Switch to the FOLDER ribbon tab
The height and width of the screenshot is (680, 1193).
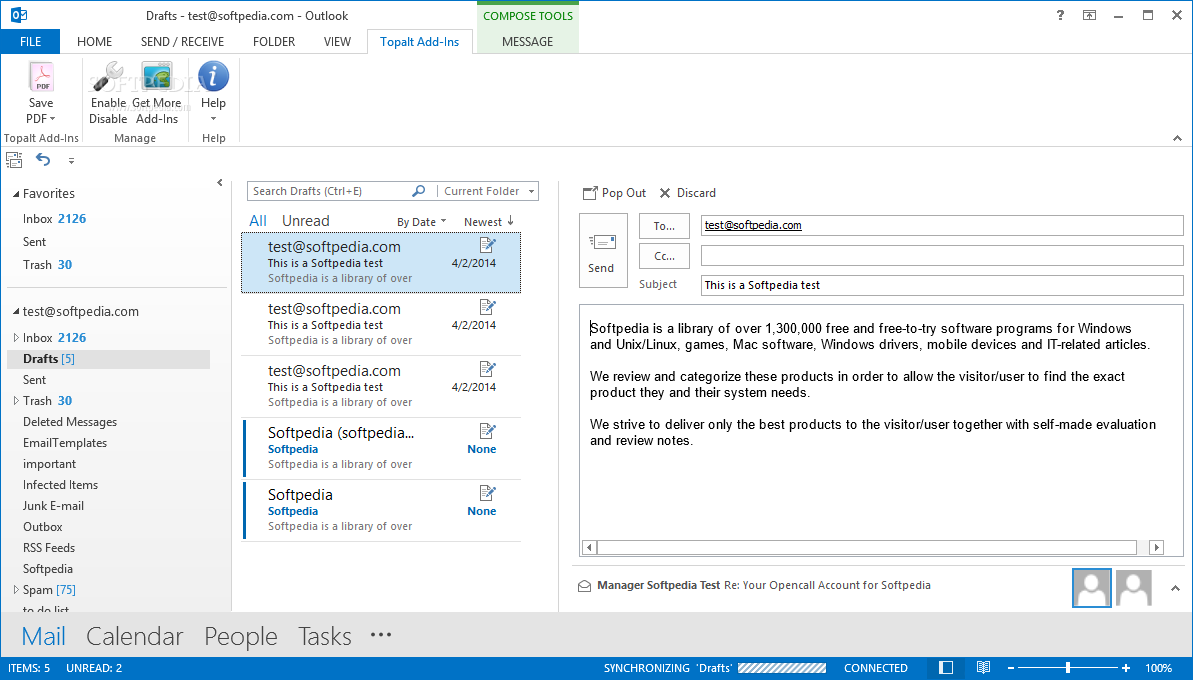pos(274,42)
